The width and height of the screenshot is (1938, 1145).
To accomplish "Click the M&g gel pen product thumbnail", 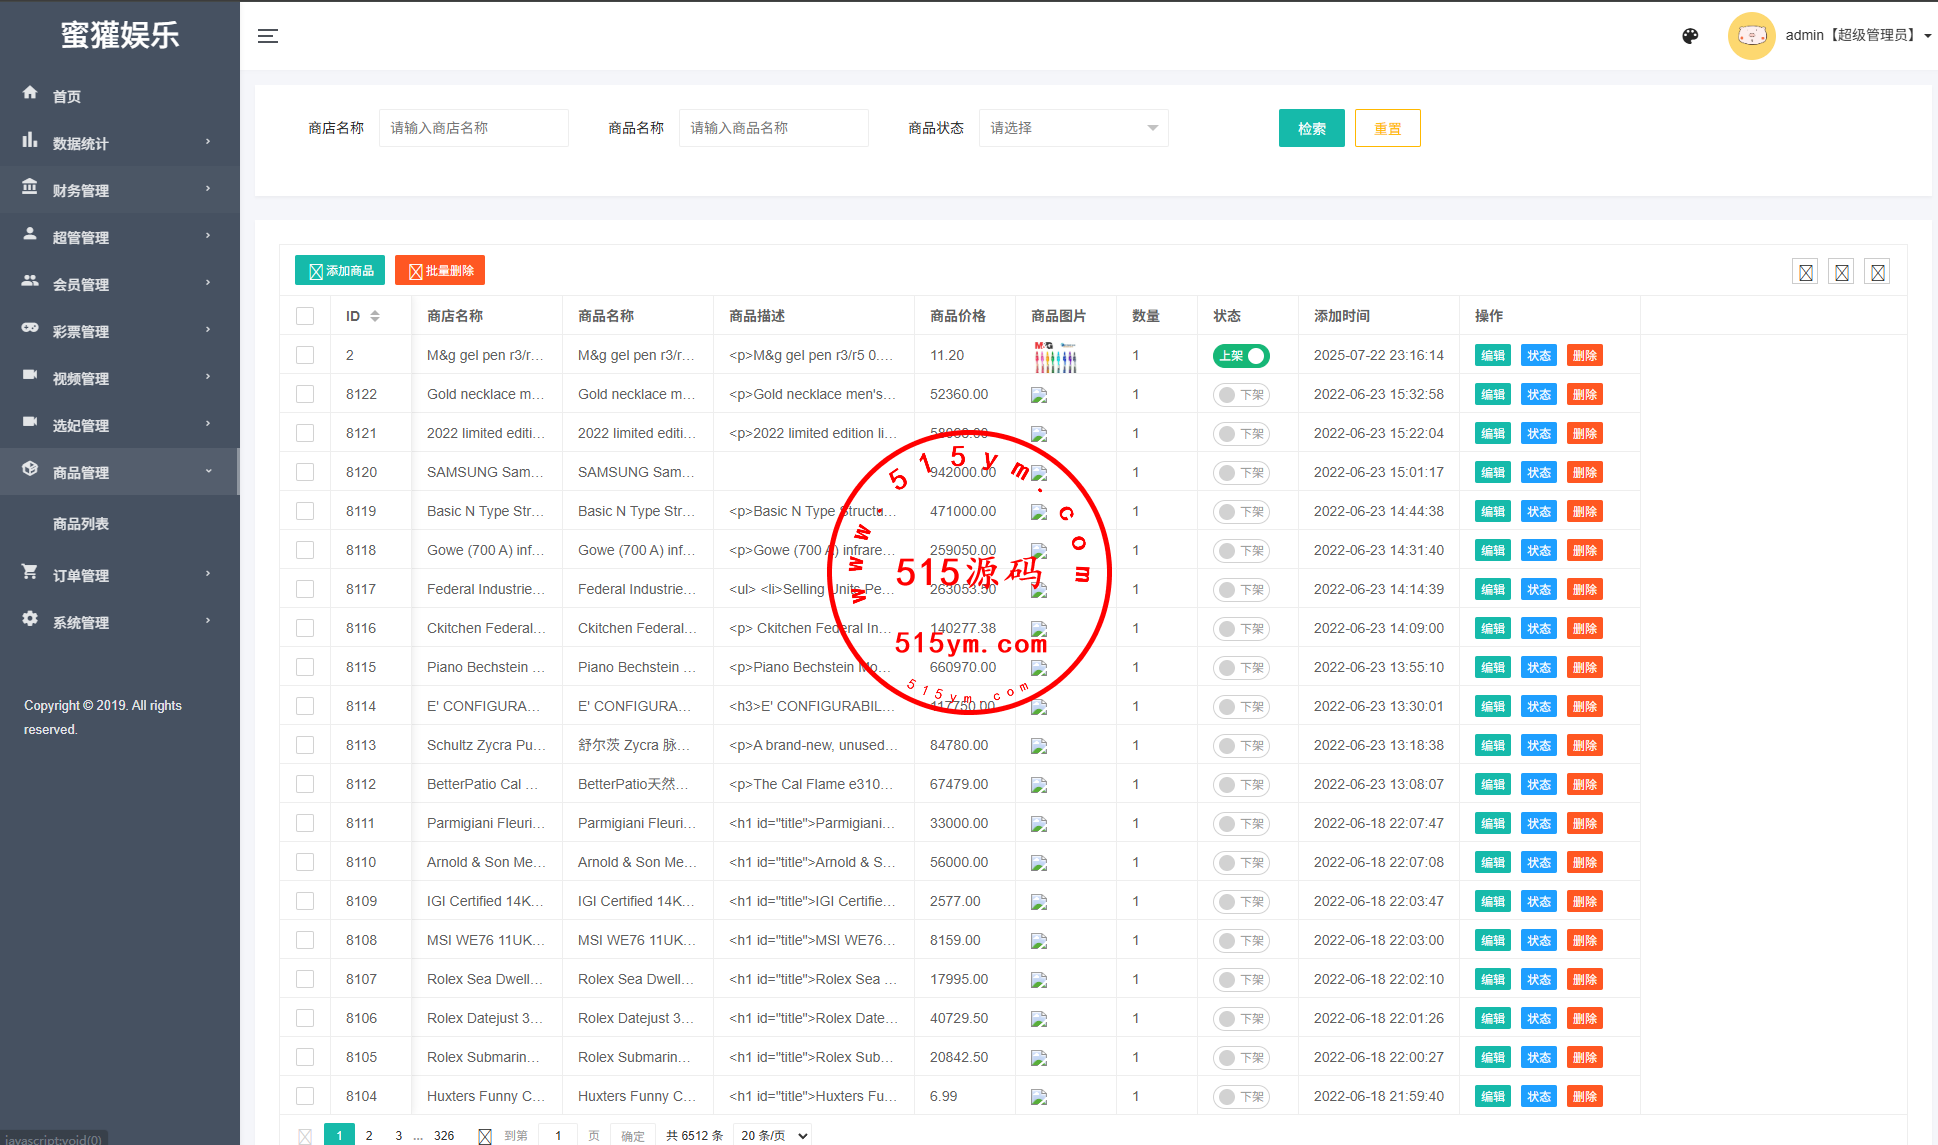I will 1055,356.
